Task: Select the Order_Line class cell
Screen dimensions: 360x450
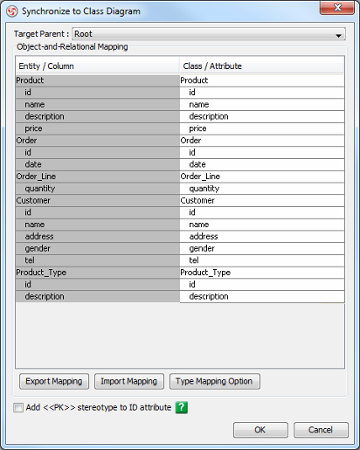Action: pos(262,177)
